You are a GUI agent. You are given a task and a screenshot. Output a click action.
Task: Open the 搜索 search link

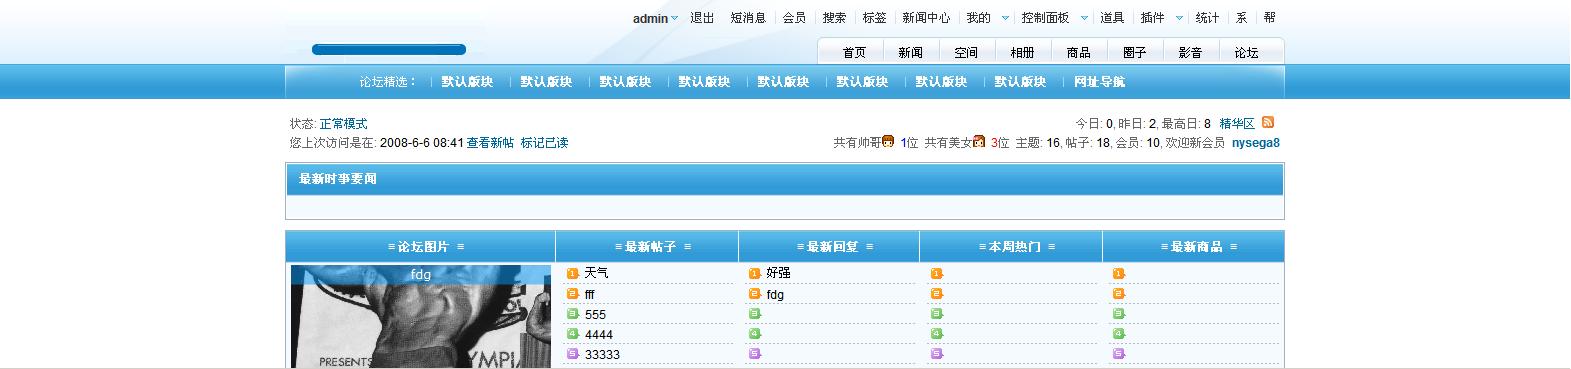point(834,18)
